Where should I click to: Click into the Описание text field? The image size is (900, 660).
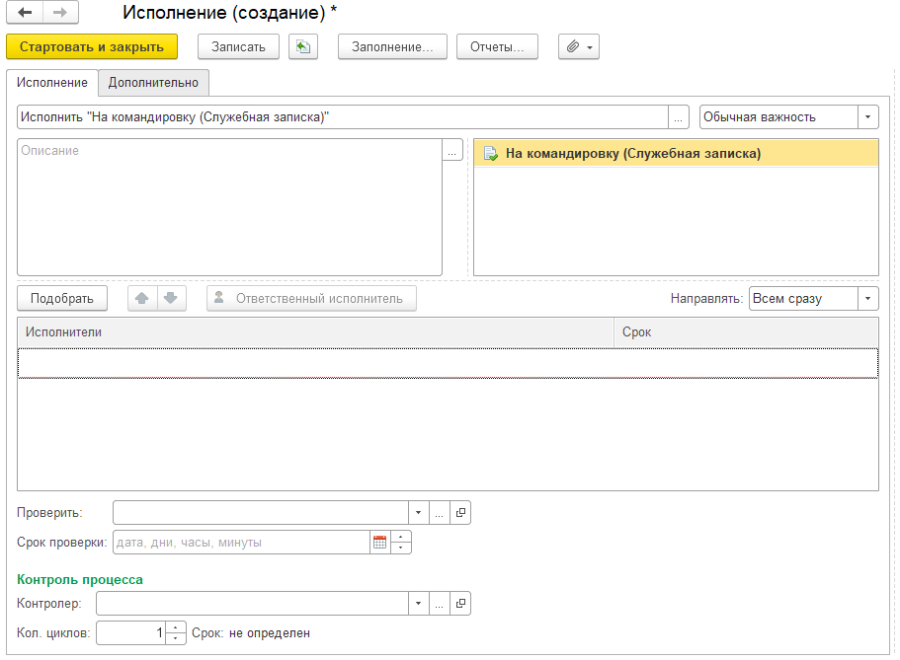click(229, 207)
